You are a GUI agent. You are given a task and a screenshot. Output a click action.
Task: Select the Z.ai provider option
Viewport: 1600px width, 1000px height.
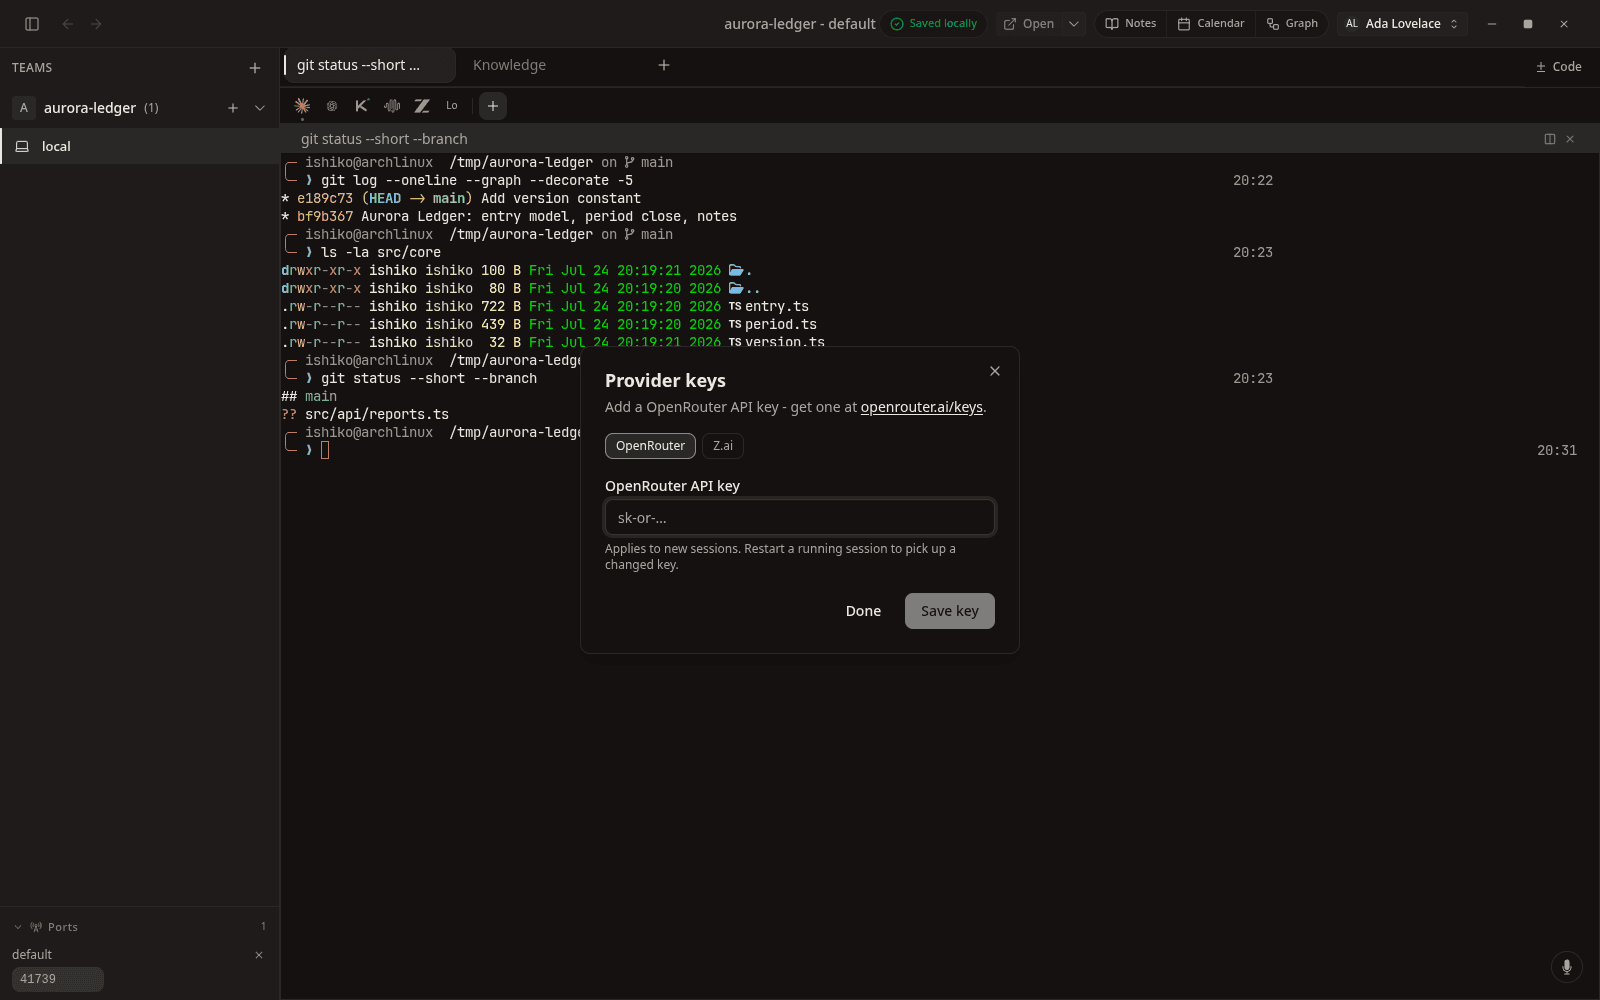tap(722, 446)
